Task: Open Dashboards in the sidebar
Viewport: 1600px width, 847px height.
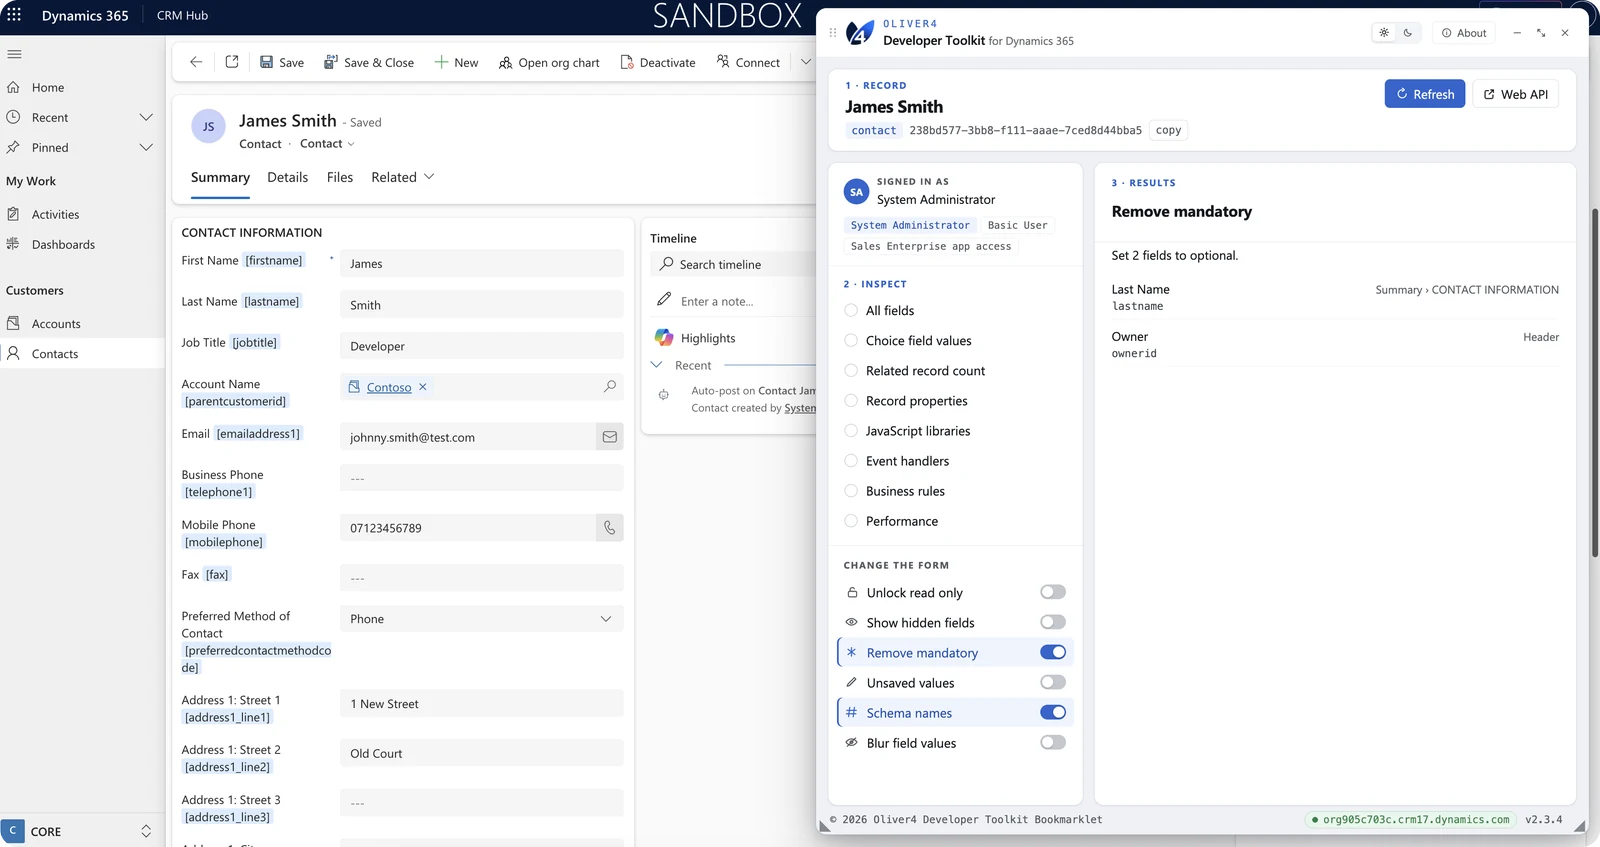Action: (63, 244)
